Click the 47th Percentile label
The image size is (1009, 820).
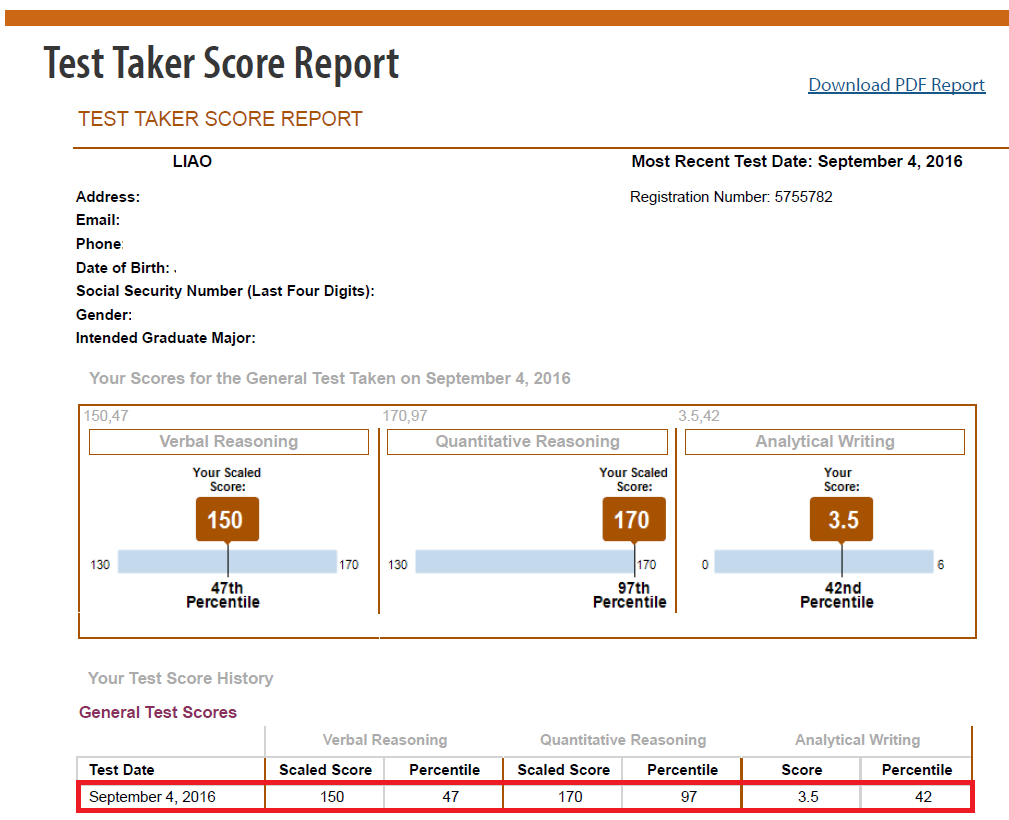[223, 595]
